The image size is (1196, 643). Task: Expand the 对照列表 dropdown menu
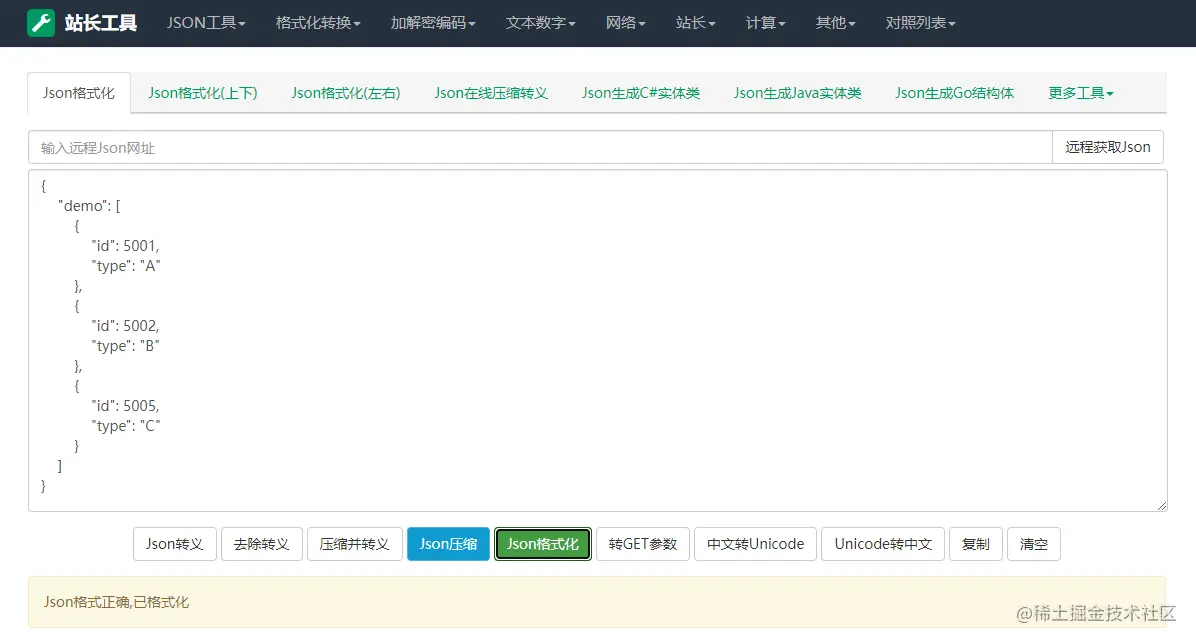920,23
